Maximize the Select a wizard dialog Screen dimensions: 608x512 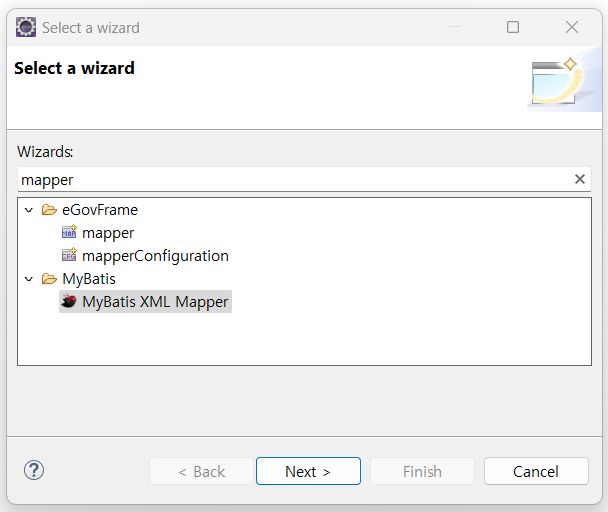(513, 27)
